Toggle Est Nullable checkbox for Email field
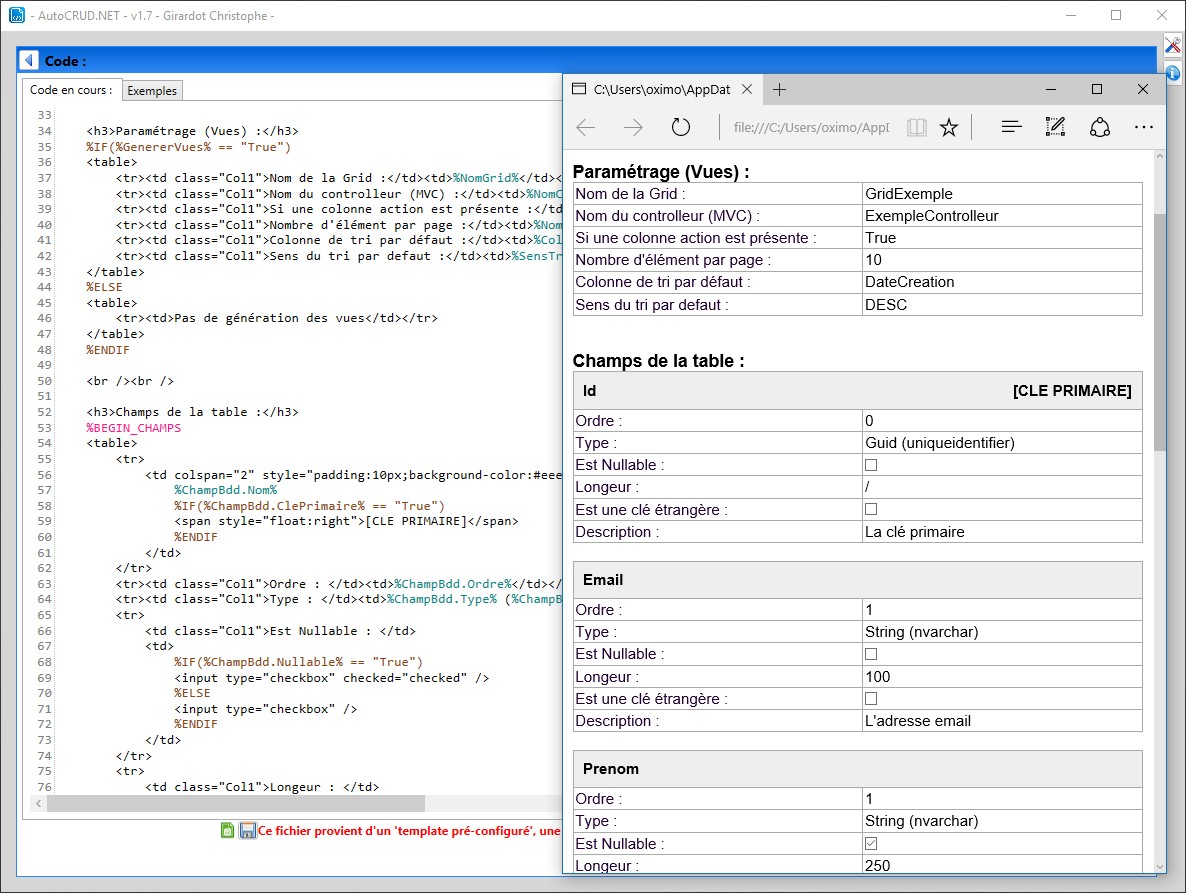Viewport: 1186px width, 893px height. [x=871, y=654]
